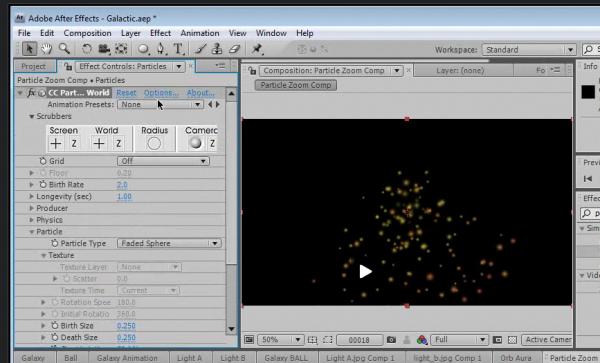Click the Screen position scrubber crosshair
Image resolution: width=600 pixels, height=363 pixels.
click(56, 144)
